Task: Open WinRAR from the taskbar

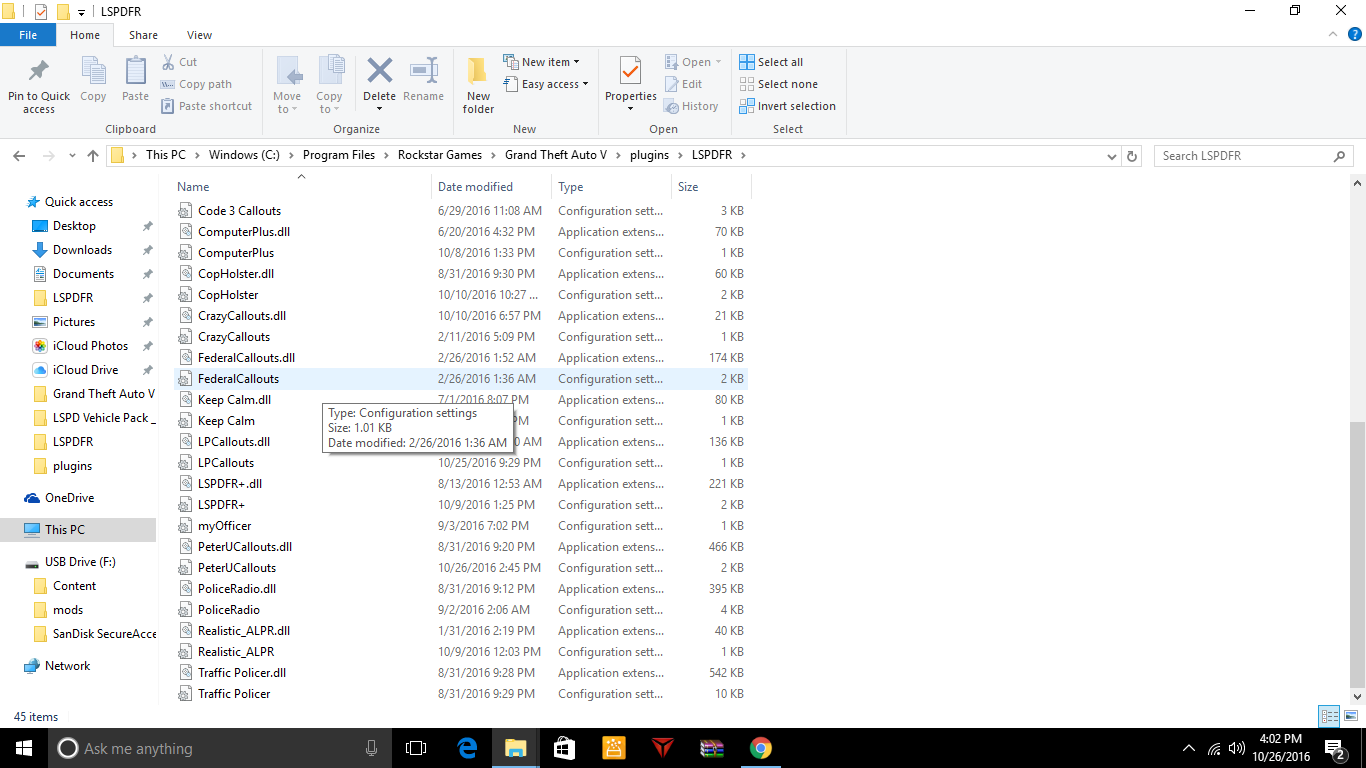Action: [x=711, y=748]
